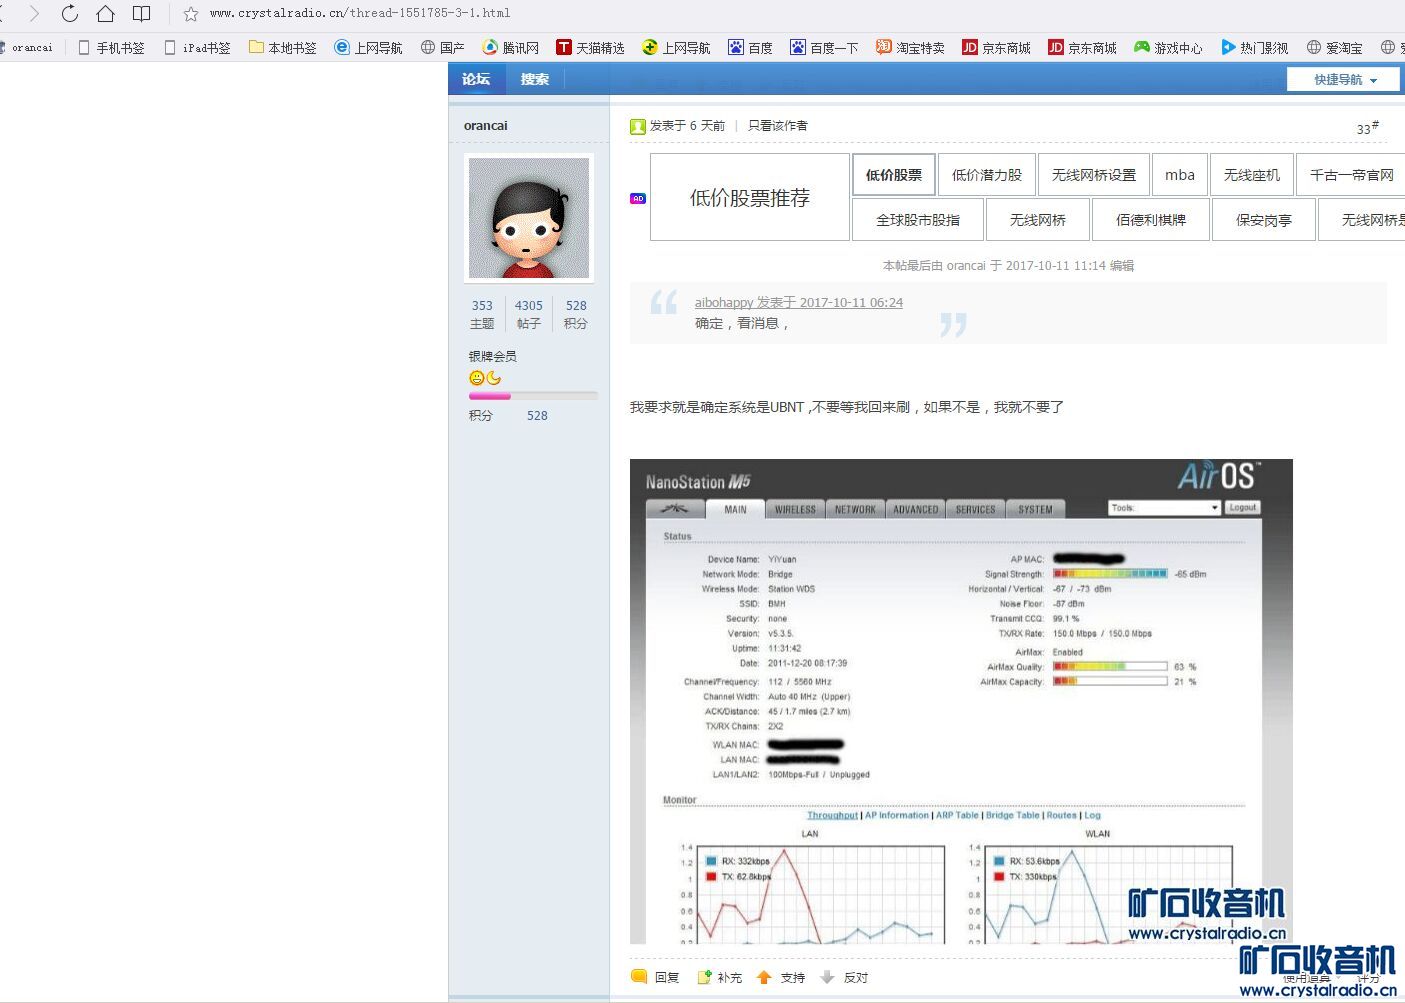Open the 淘宝特卖 bookmark
Screen dimensions: 1405x1003
pos(911,47)
